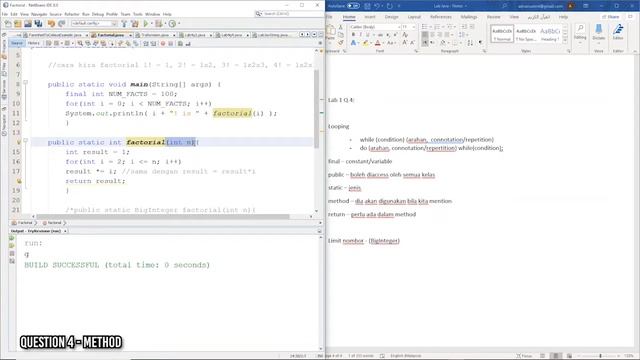Screen dimensions: 640x360
Task: Toggle the History view button in NetBeans editor
Action: (x=33, y=43)
